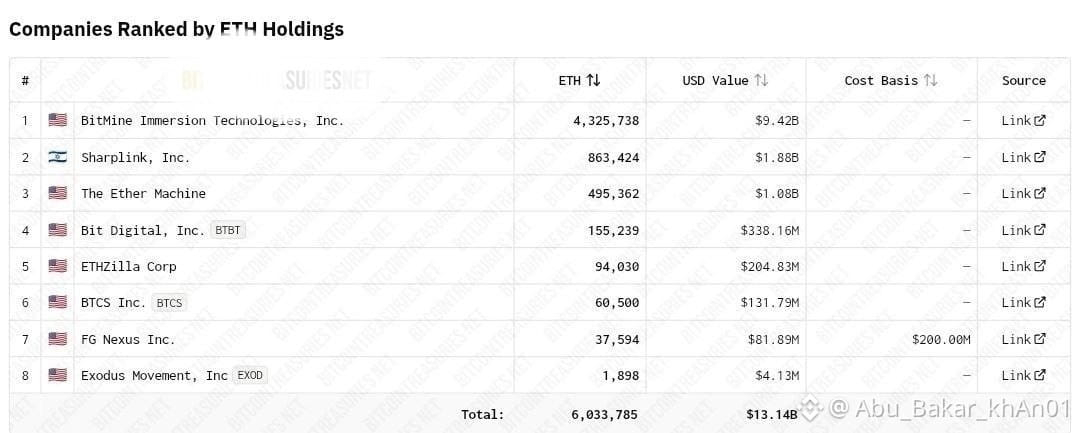Open Exodus Movement source link icon

point(1040,375)
